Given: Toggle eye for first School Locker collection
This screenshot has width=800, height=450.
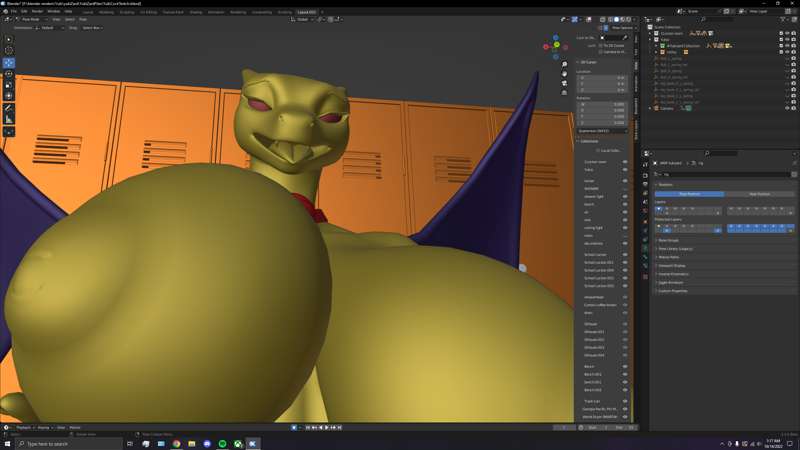Looking at the screenshot, I should pyautogui.click(x=624, y=254).
